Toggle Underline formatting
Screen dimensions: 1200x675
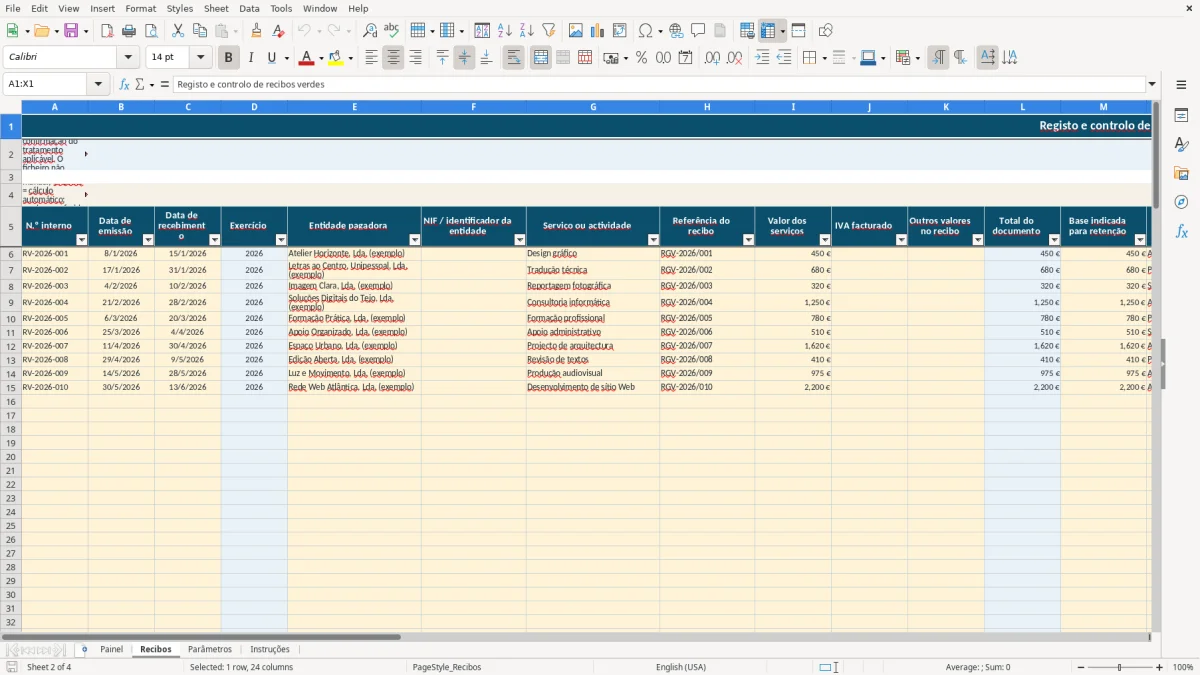click(271, 58)
